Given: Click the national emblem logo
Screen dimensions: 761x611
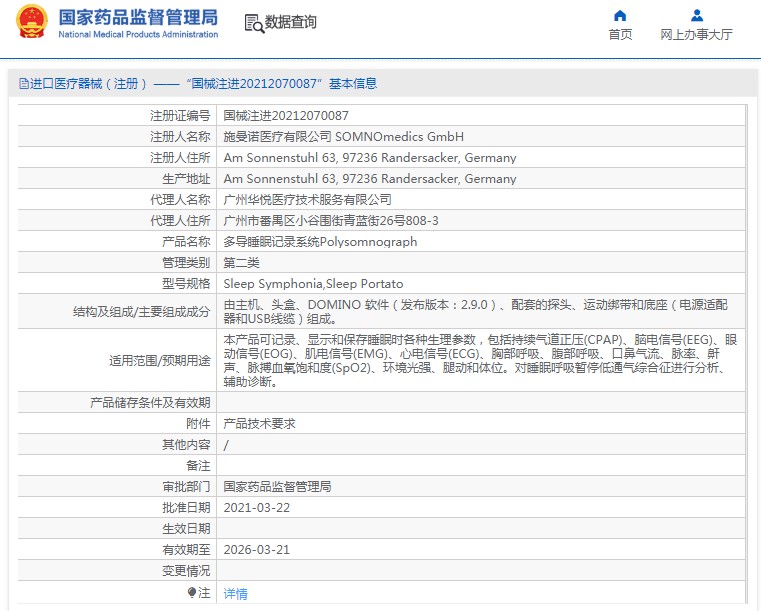Looking at the screenshot, I should tap(32, 21).
